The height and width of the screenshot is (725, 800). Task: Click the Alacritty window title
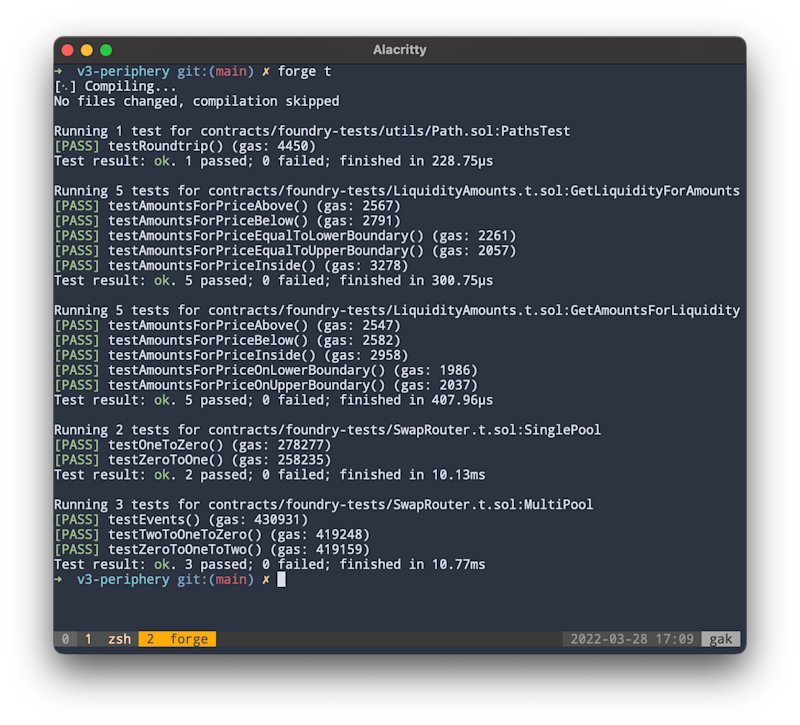[399, 50]
